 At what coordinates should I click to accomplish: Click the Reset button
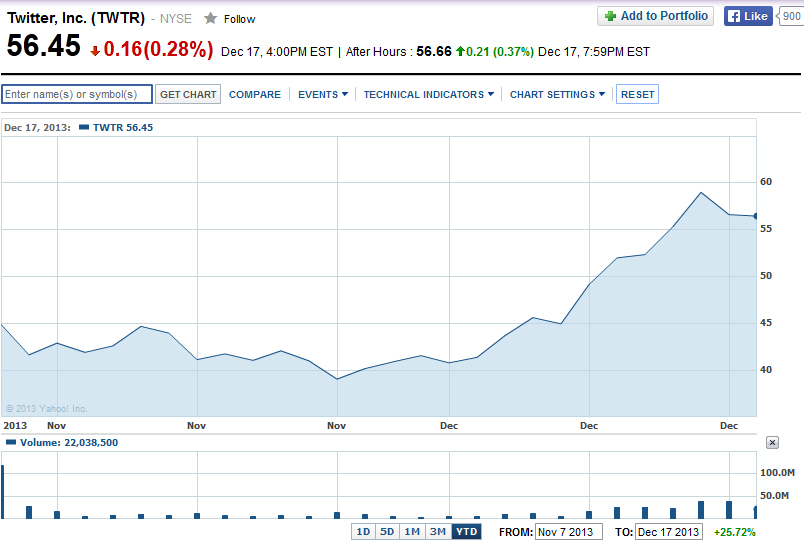637,94
